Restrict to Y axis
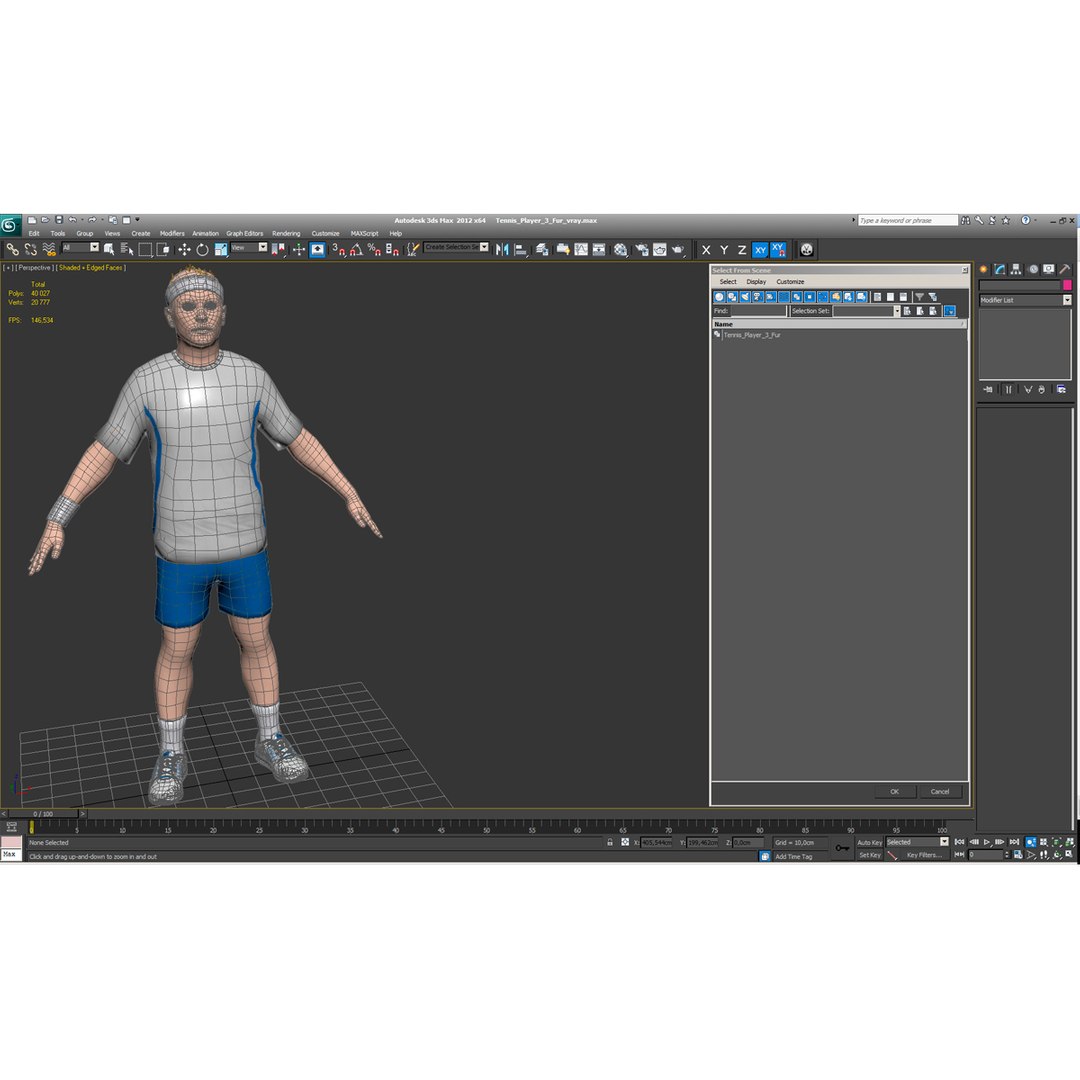The width and height of the screenshot is (1080, 1080). tap(724, 250)
